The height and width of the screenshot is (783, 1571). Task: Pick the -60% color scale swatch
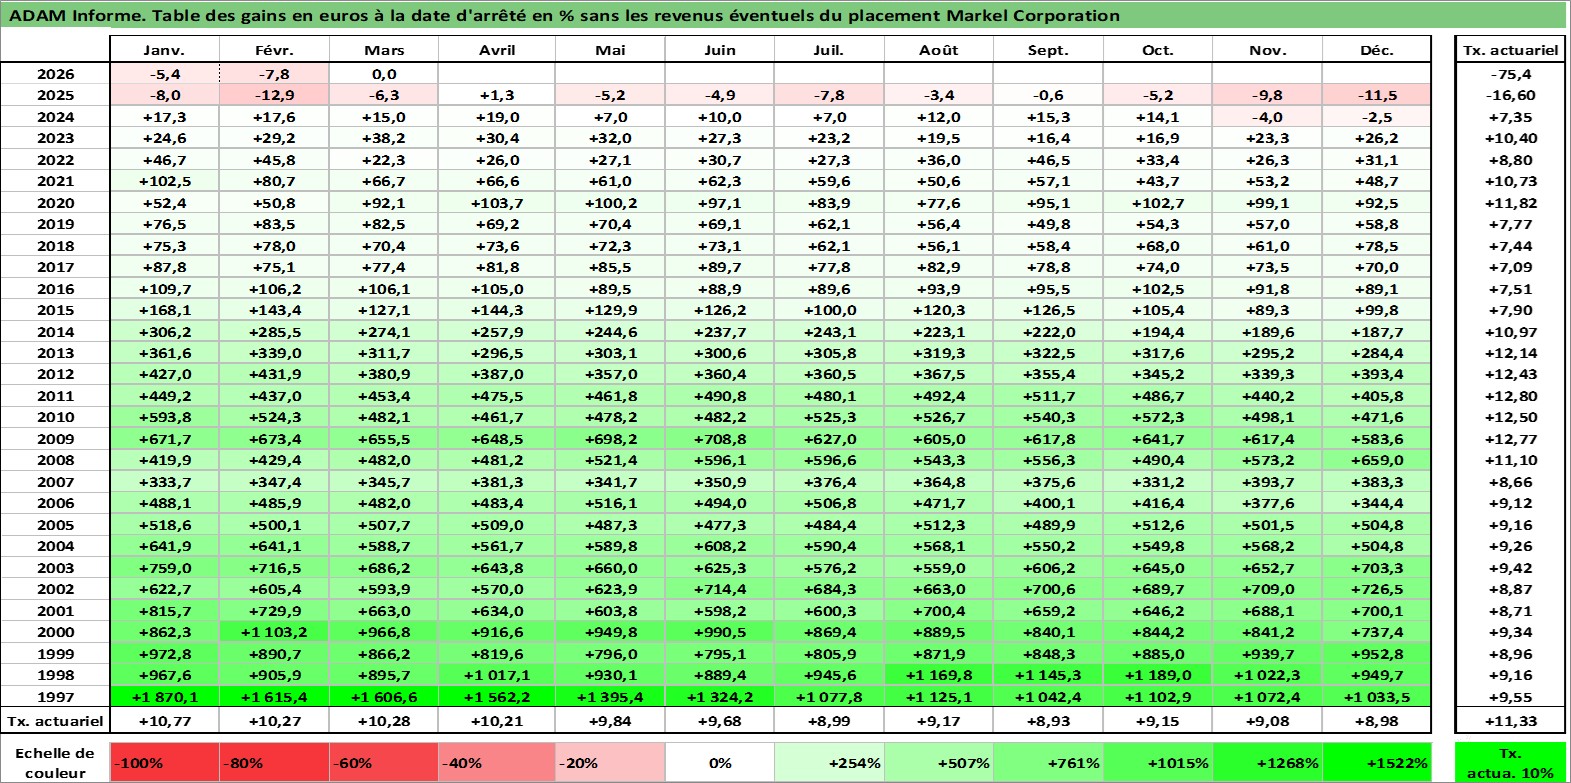point(384,763)
